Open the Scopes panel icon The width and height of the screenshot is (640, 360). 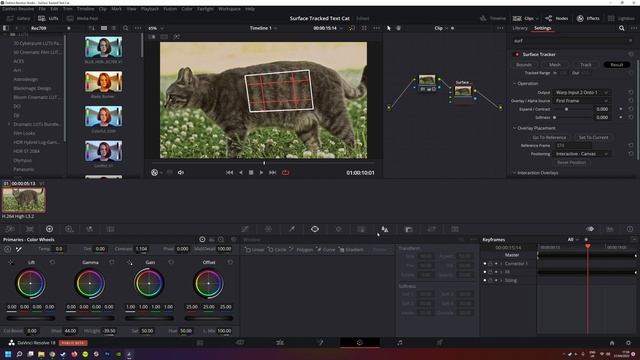(x=610, y=229)
